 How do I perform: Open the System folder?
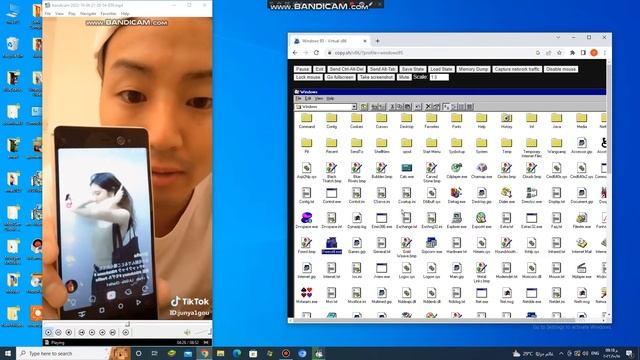[x=482, y=145]
